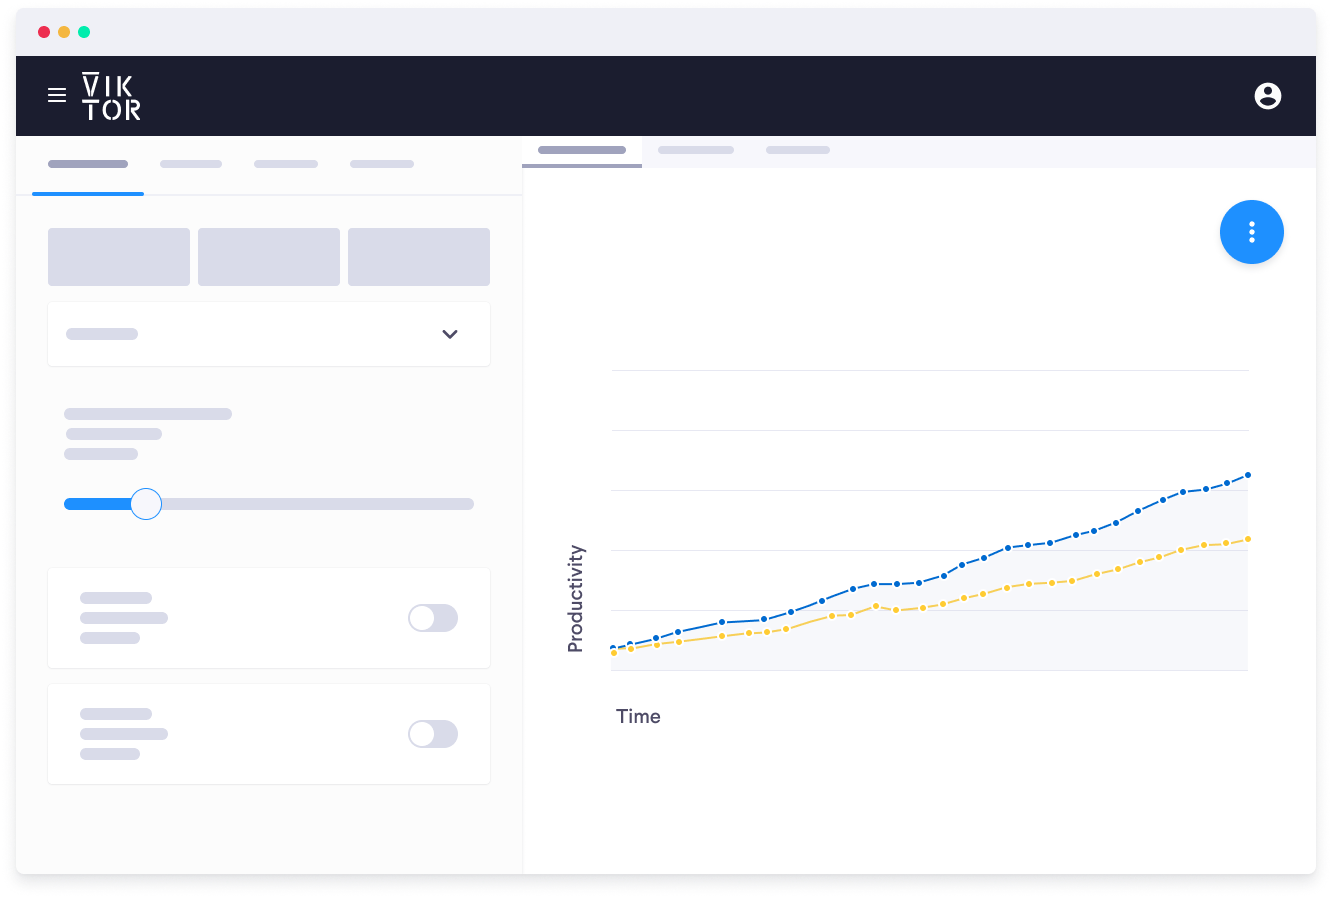The image size is (1332, 898).
Task: Click the middle grey block button
Action: (x=269, y=257)
